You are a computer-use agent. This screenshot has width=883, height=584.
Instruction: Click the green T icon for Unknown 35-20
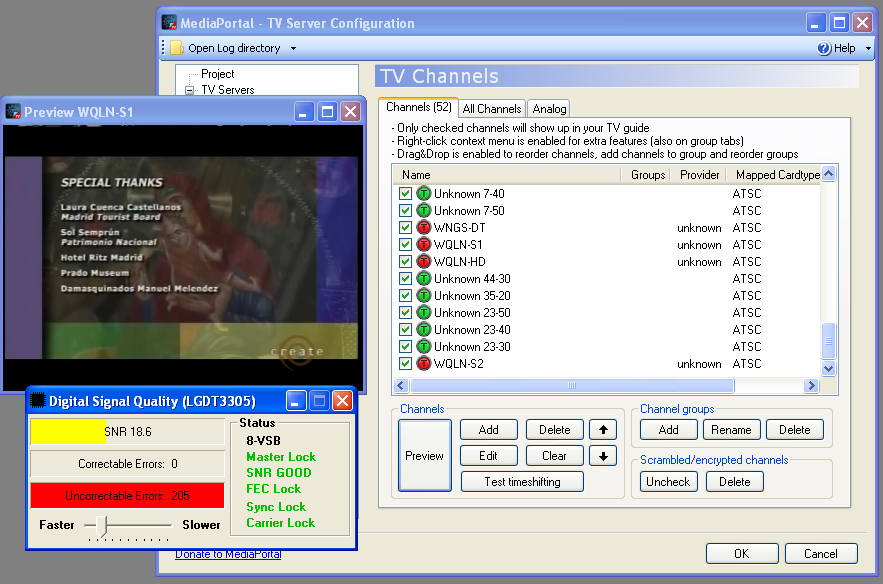[x=423, y=296]
